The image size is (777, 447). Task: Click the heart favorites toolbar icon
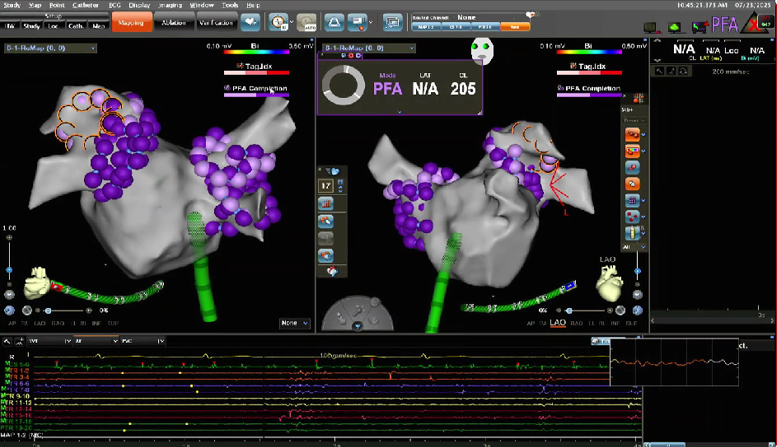coord(249,21)
